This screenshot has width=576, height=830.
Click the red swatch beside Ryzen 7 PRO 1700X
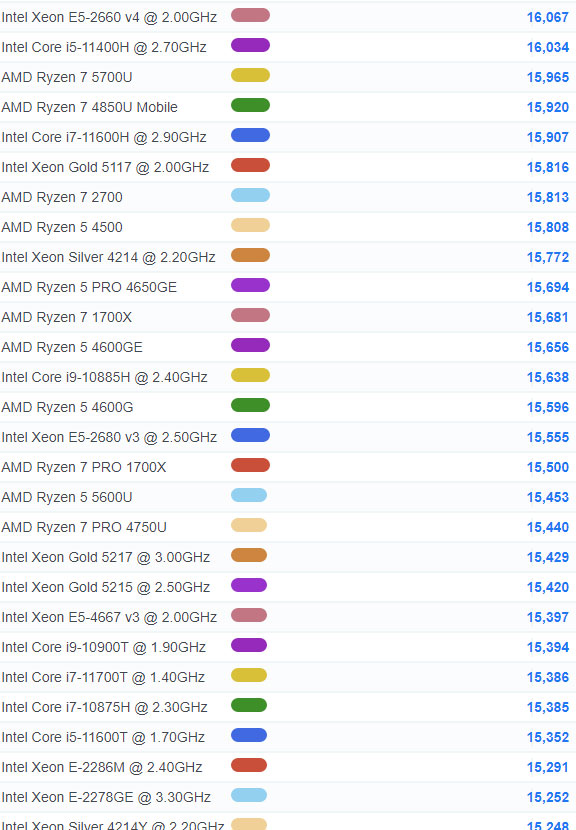click(x=250, y=465)
